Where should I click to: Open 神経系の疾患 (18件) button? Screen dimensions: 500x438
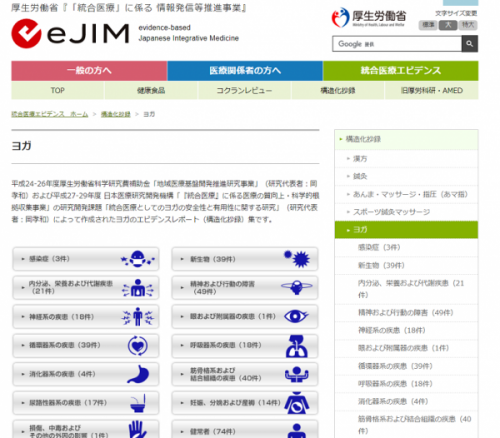click(x=86, y=317)
